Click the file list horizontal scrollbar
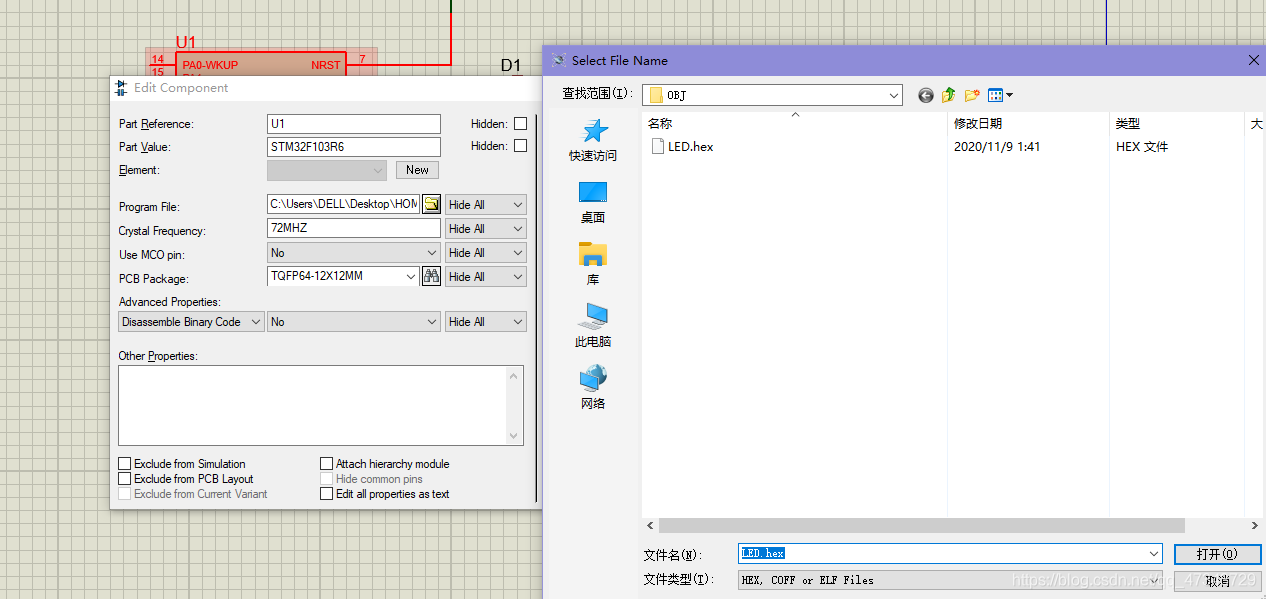The height and width of the screenshot is (599, 1266). click(x=922, y=526)
